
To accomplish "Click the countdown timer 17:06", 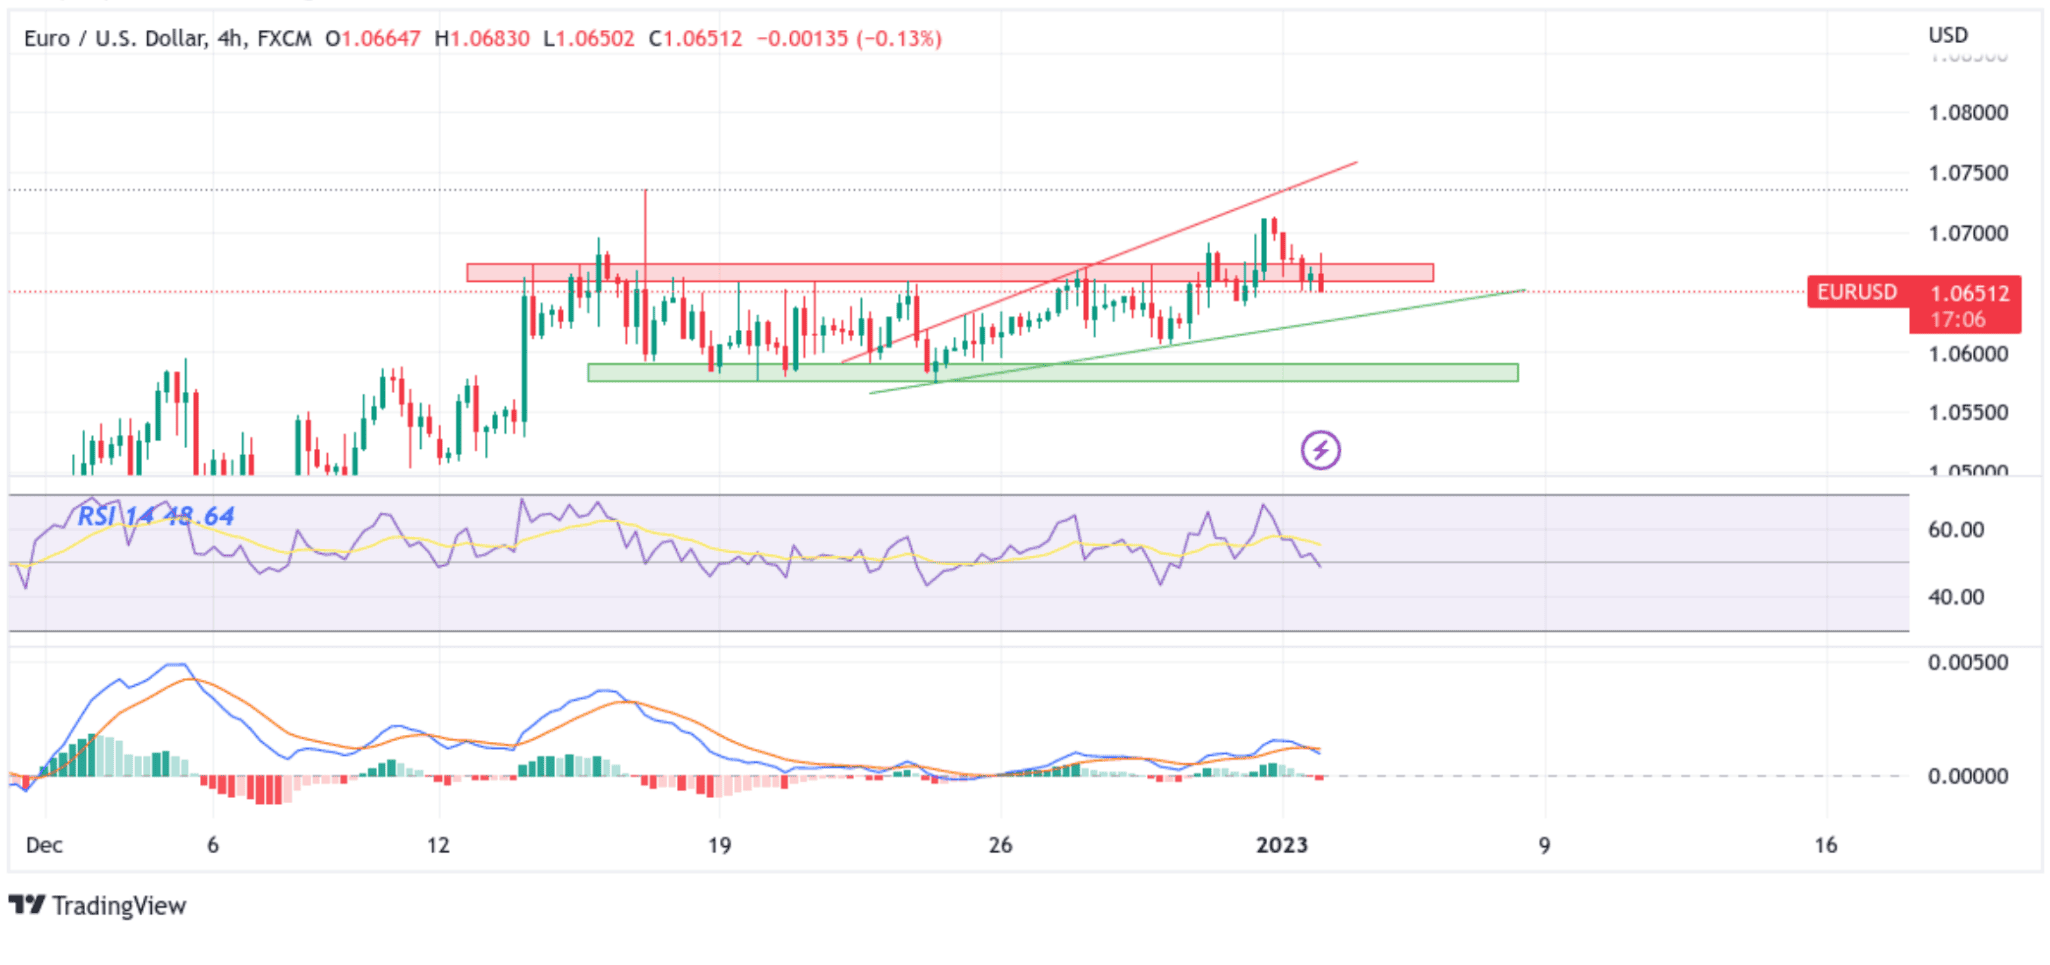I will (x=1958, y=320).
